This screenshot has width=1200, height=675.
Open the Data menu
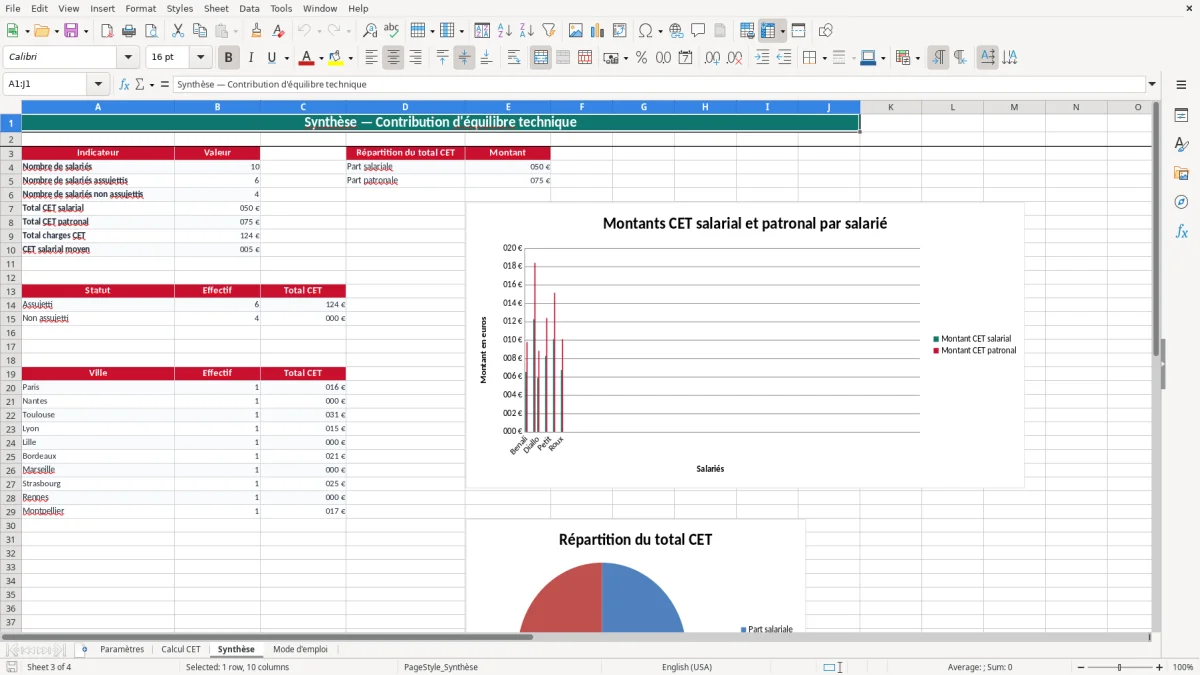click(249, 8)
